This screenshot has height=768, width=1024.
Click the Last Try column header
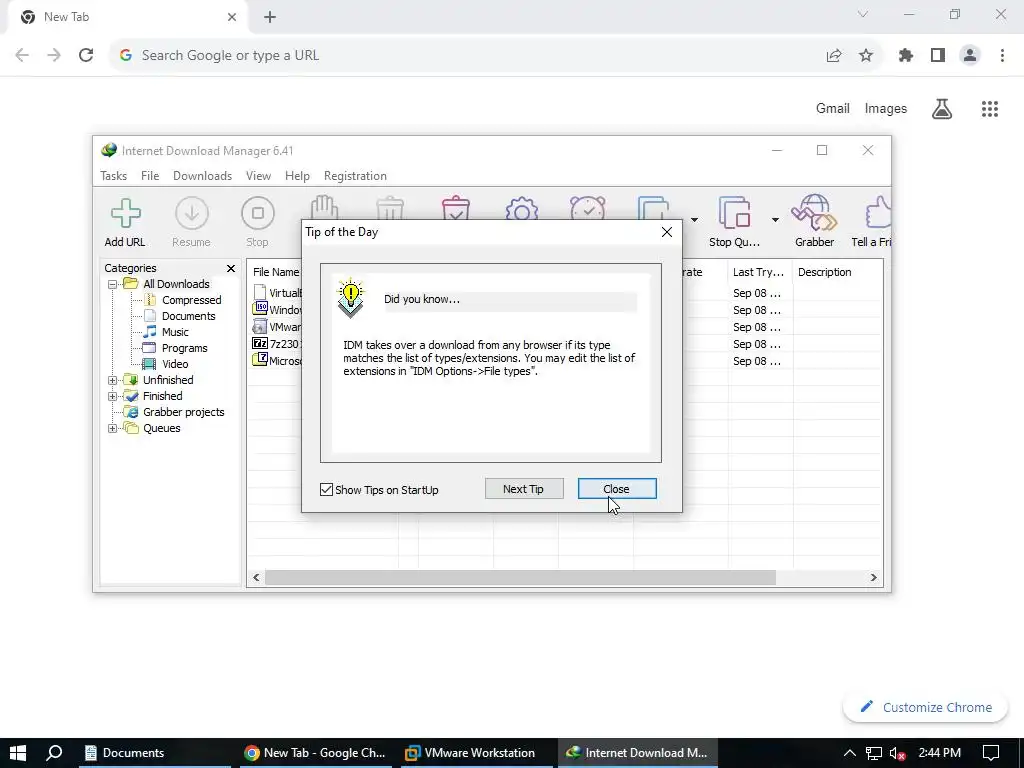pos(760,272)
